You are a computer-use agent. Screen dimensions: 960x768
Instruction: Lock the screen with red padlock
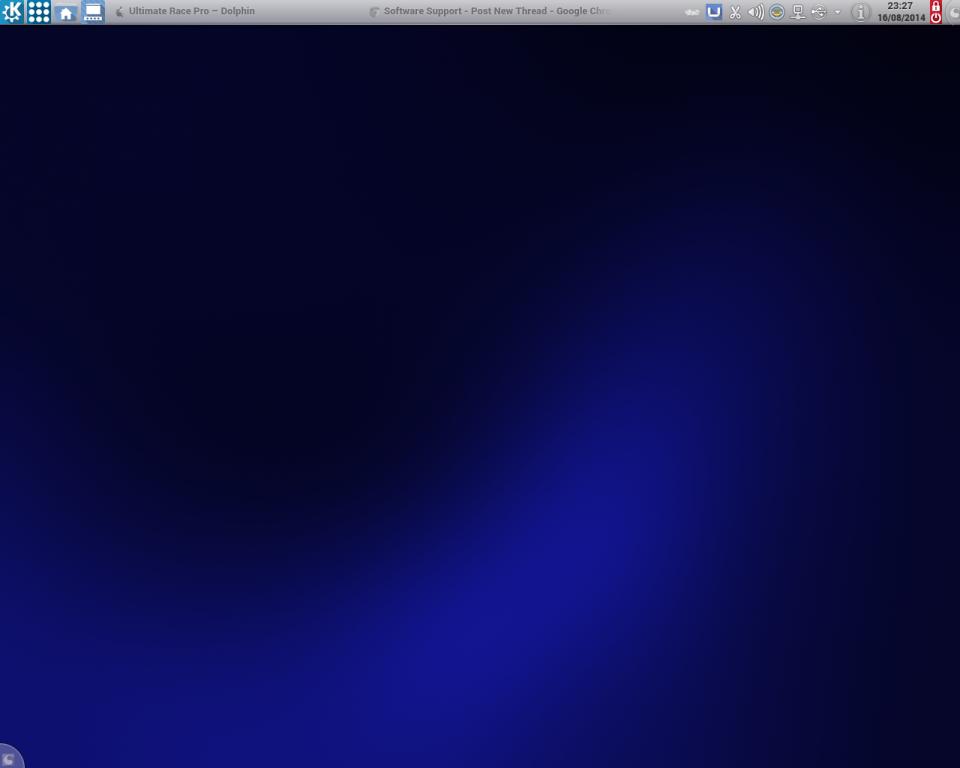coord(936,6)
